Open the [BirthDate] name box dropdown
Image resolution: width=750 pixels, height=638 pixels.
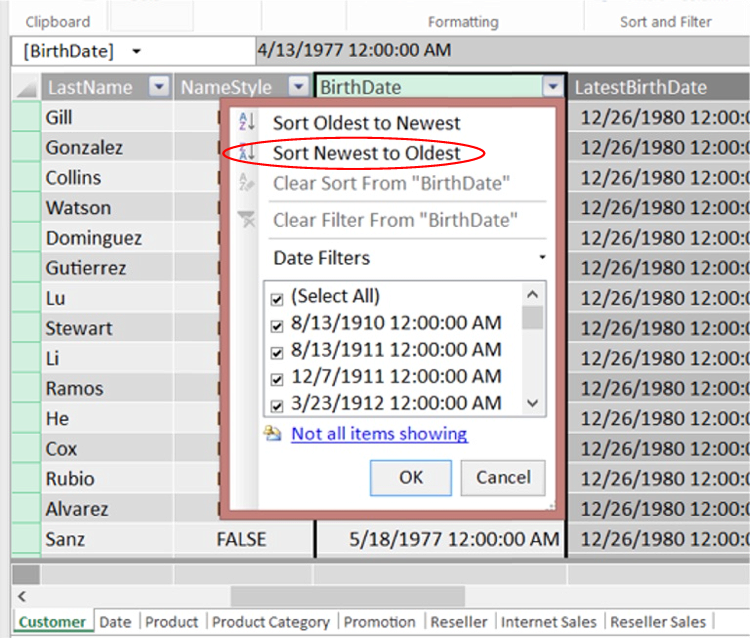(x=137, y=51)
